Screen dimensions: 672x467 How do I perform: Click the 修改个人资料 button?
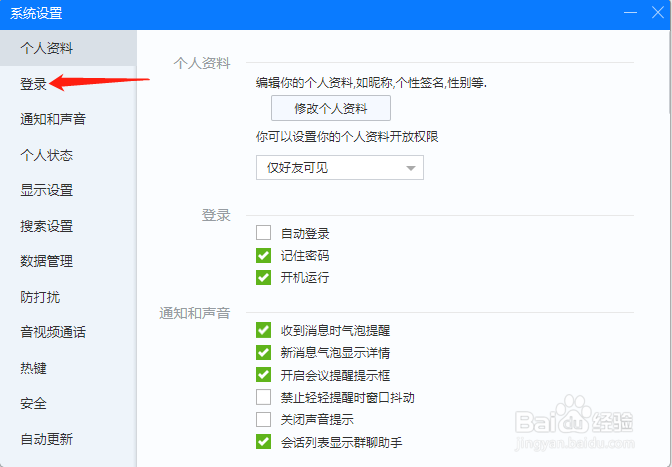tap(331, 108)
